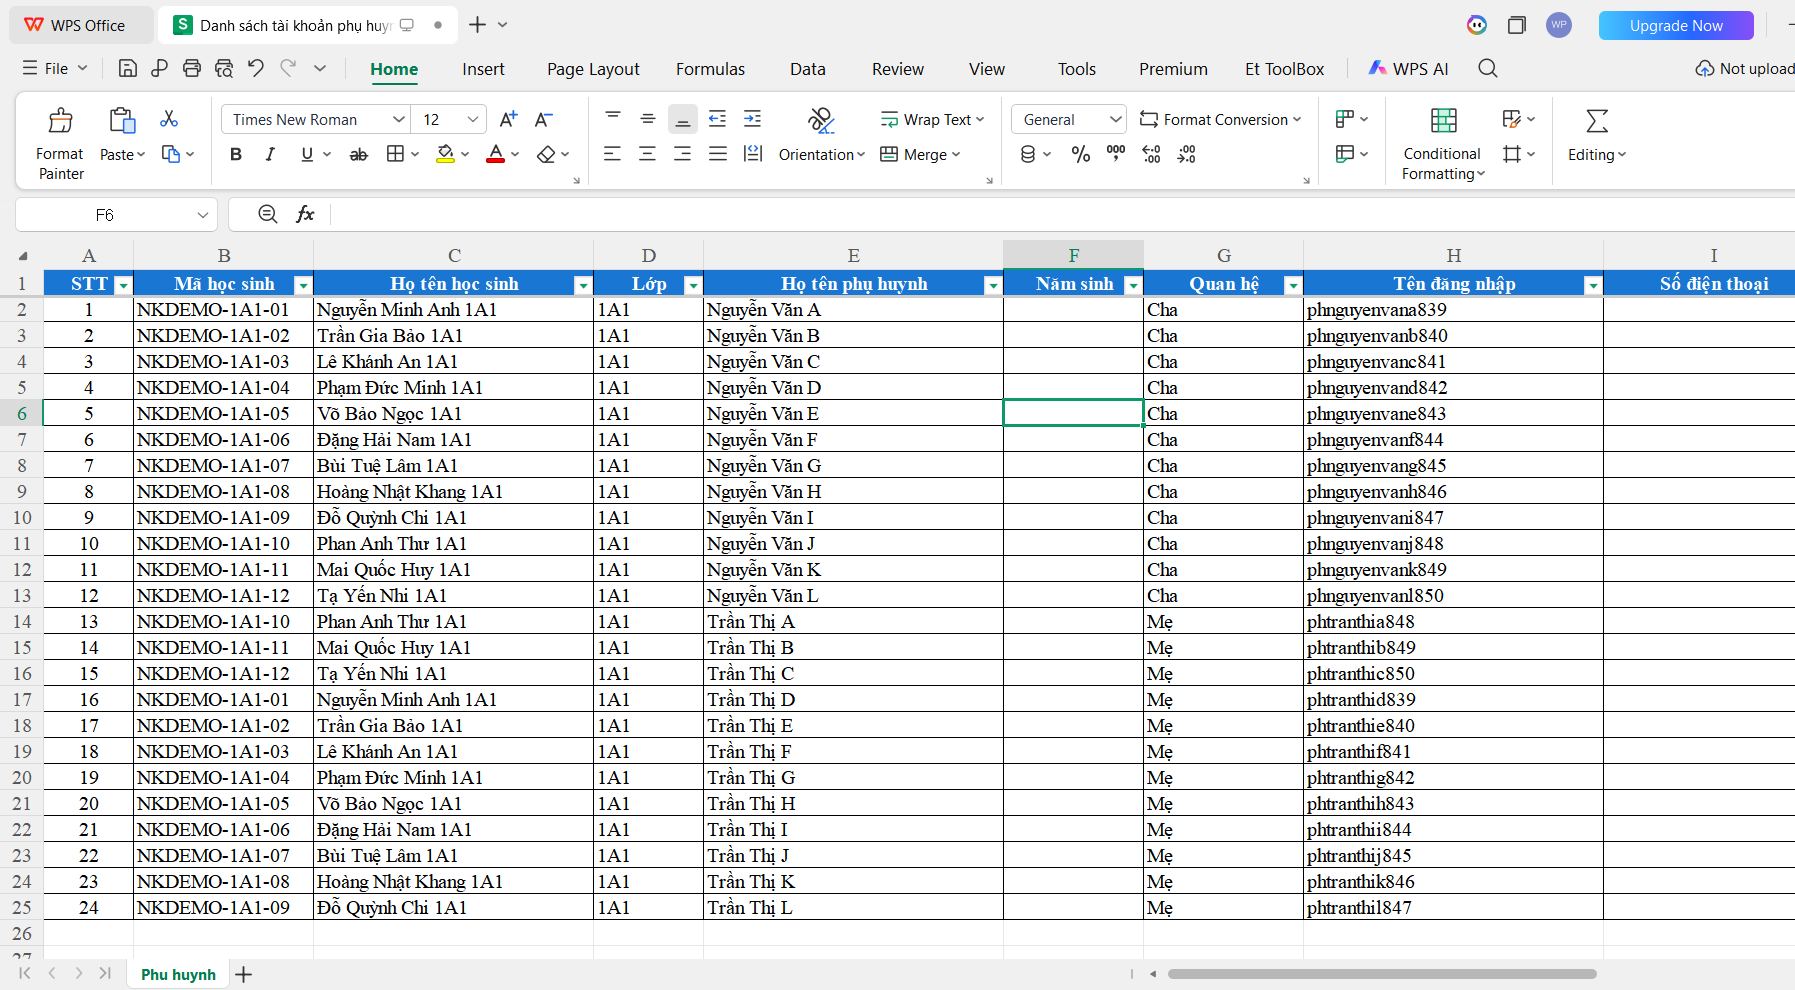
Task: Click the AutoSum sigma icon
Action: click(x=1597, y=121)
